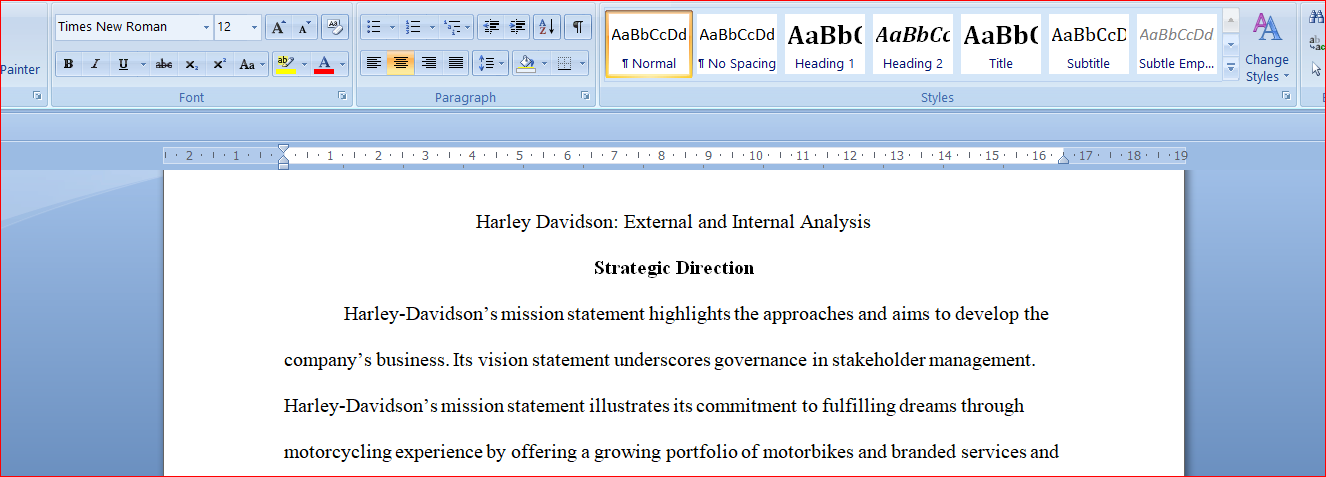Toggle italic formatting
Screen dimensions: 1326x477
(x=95, y=64)
